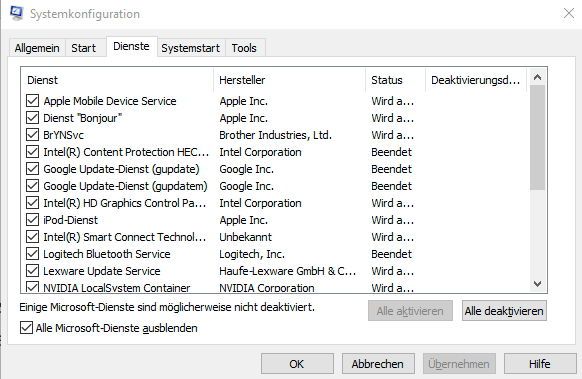582x379 pixels.
Task: Click the iPod-Dienst service name
Action: (71, 220)
